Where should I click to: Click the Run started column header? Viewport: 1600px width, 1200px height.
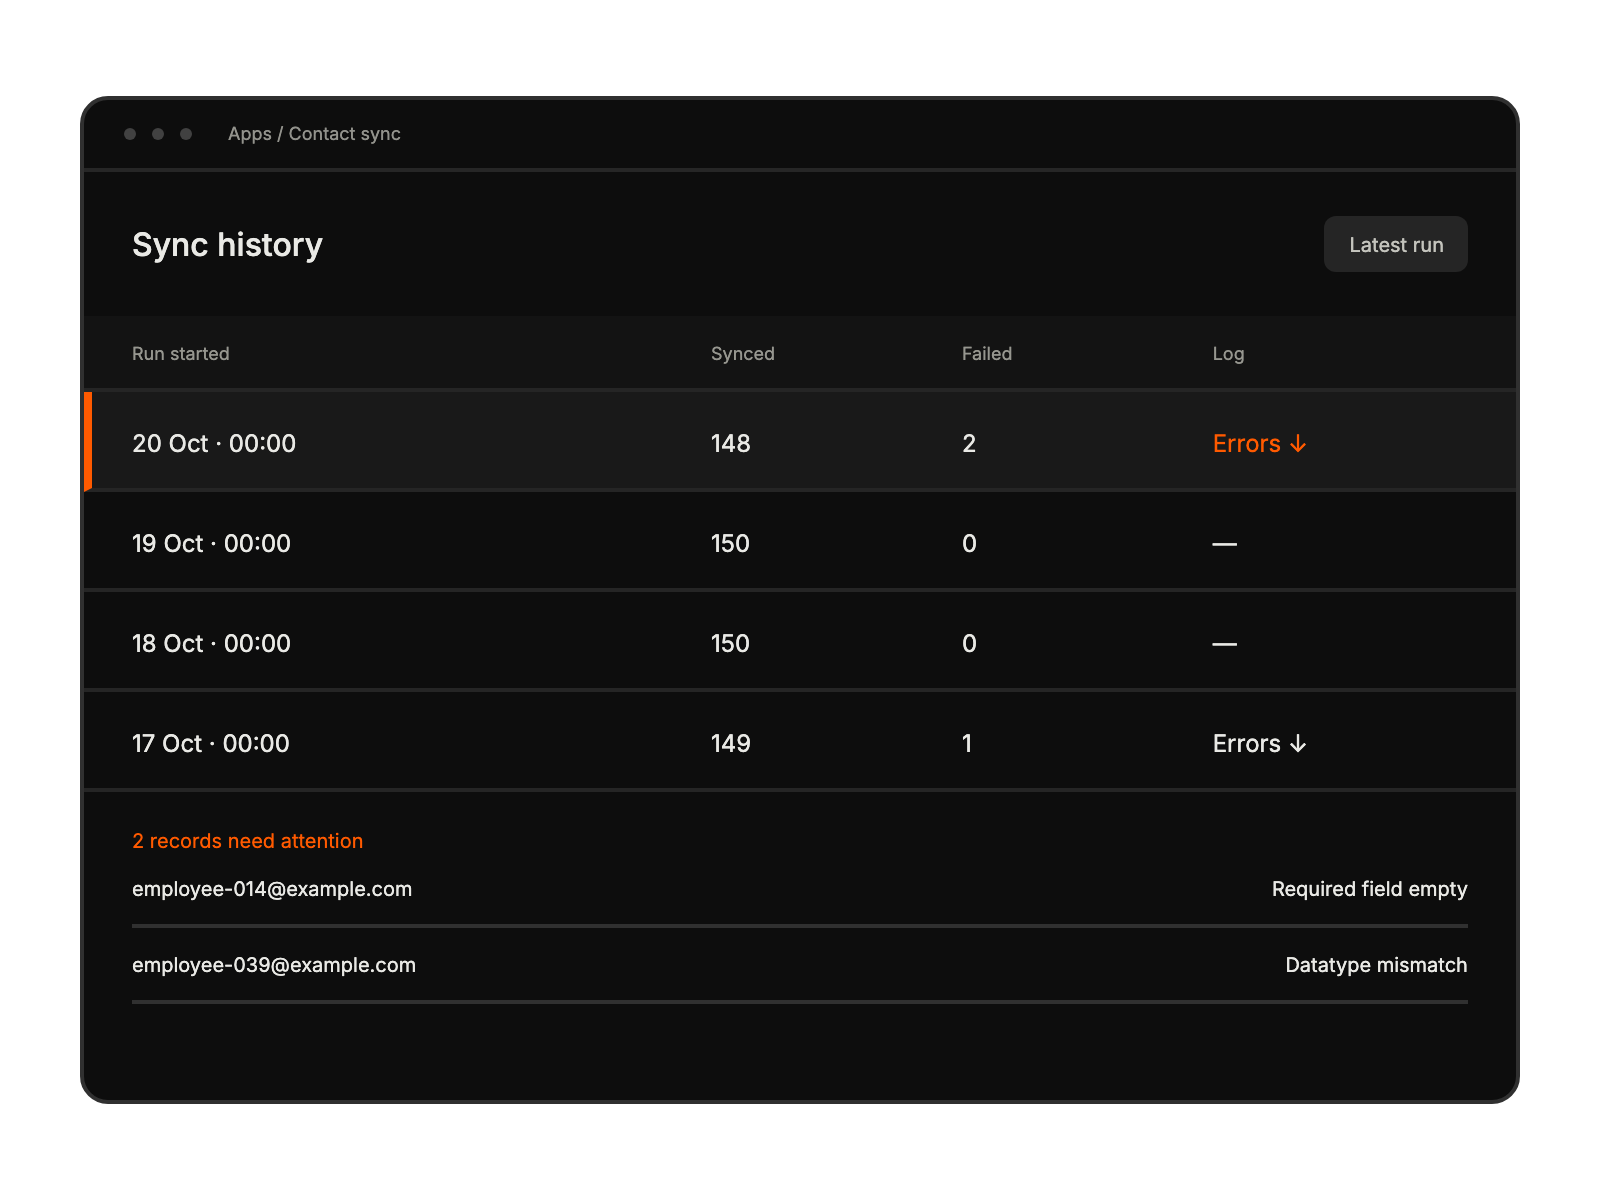tap(181, 353)
